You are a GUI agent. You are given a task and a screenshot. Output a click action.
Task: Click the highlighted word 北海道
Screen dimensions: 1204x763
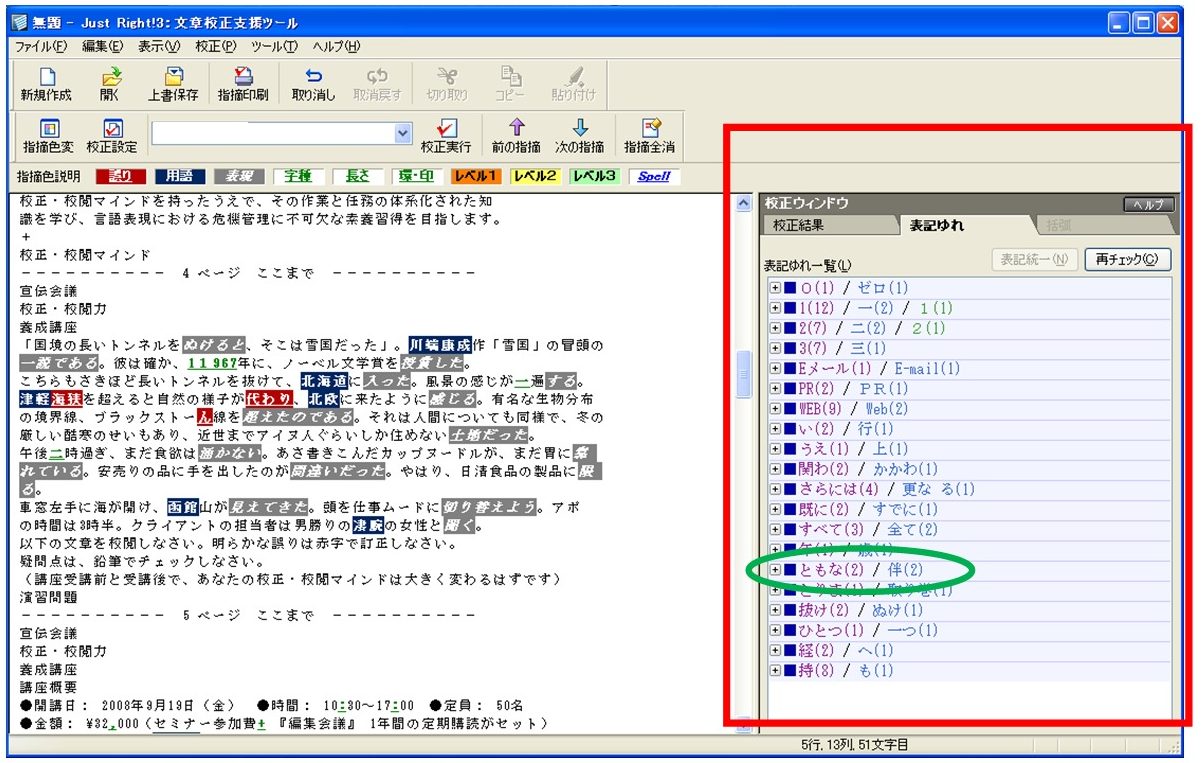[326, 381]
